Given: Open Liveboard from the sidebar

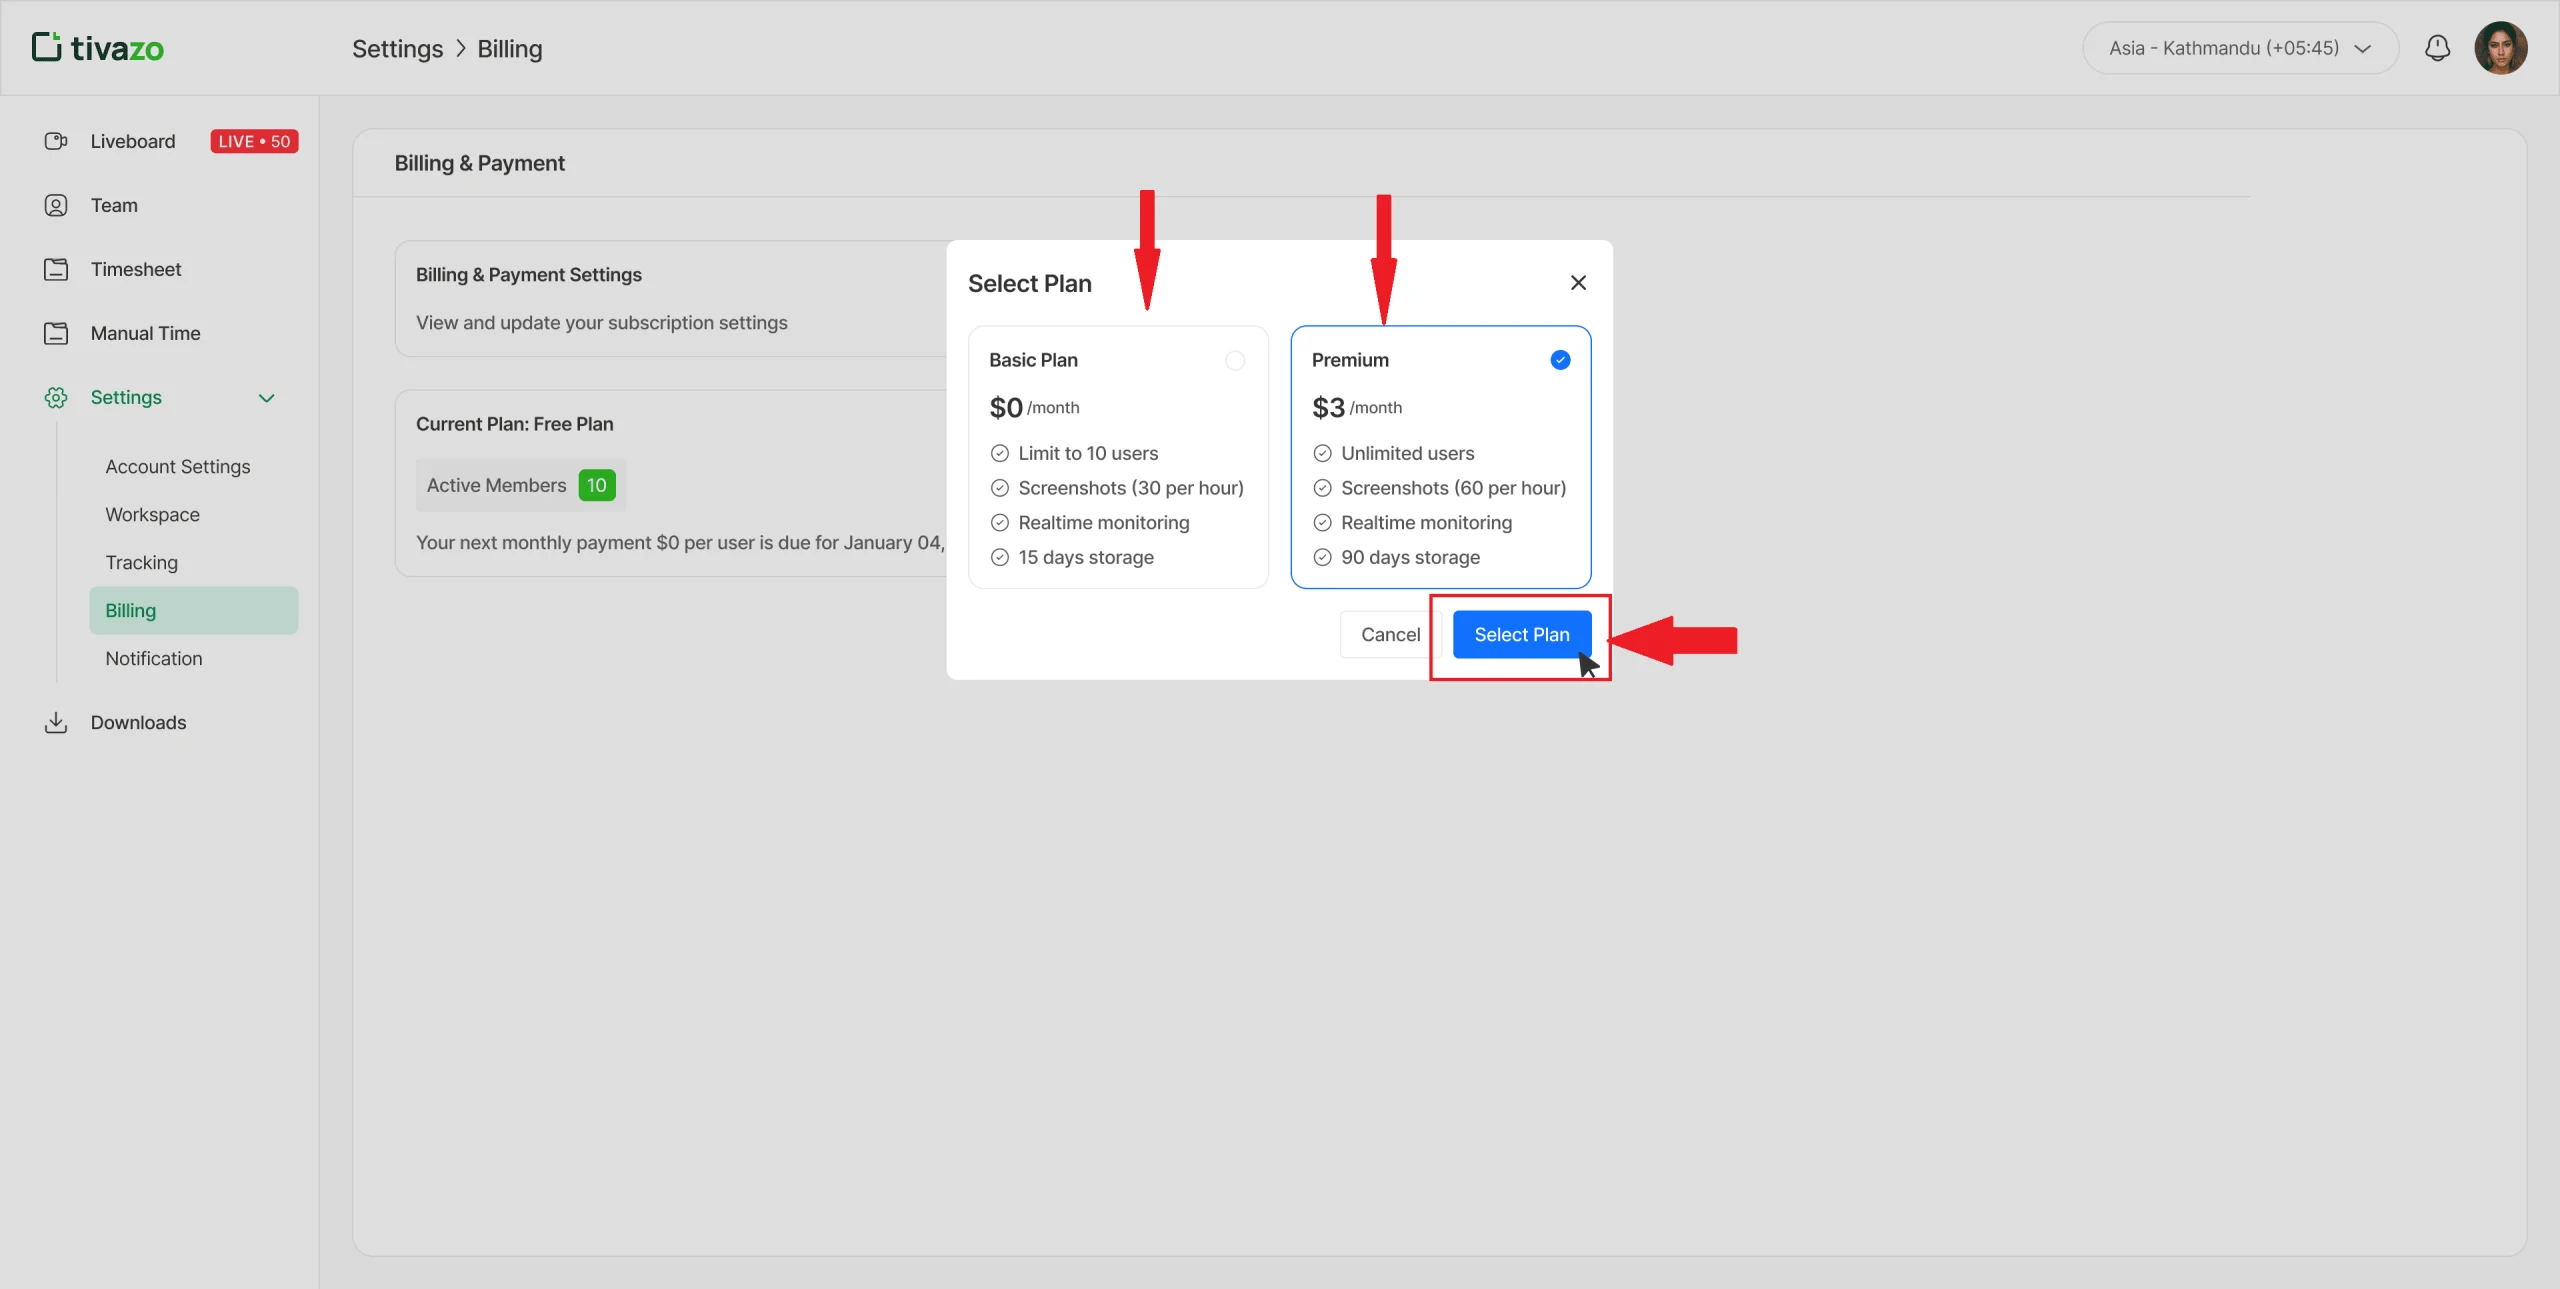Looking at the screenshot, I should pos(132,141).
